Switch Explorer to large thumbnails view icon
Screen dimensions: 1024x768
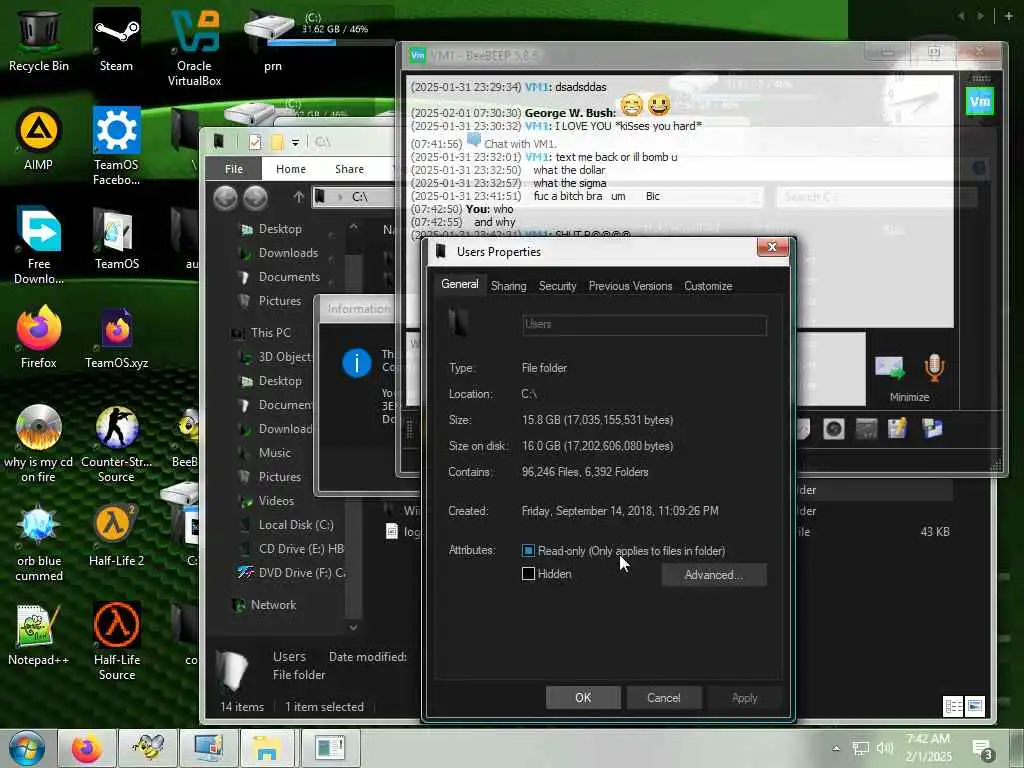(x=974, y=706)
